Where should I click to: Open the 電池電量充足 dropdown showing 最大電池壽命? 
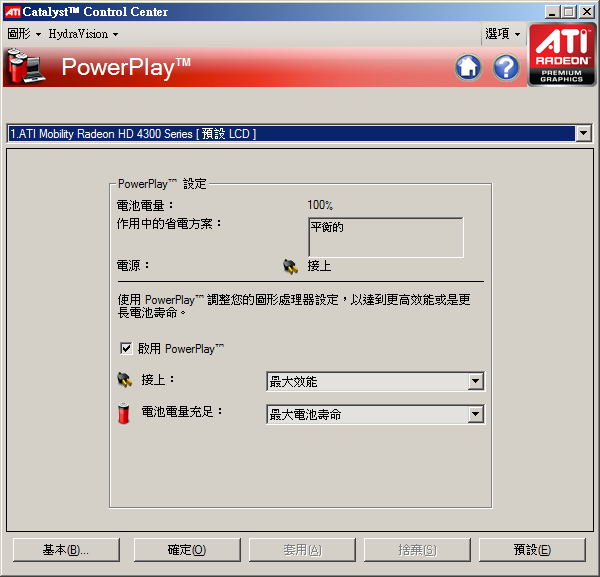(375, 414)
